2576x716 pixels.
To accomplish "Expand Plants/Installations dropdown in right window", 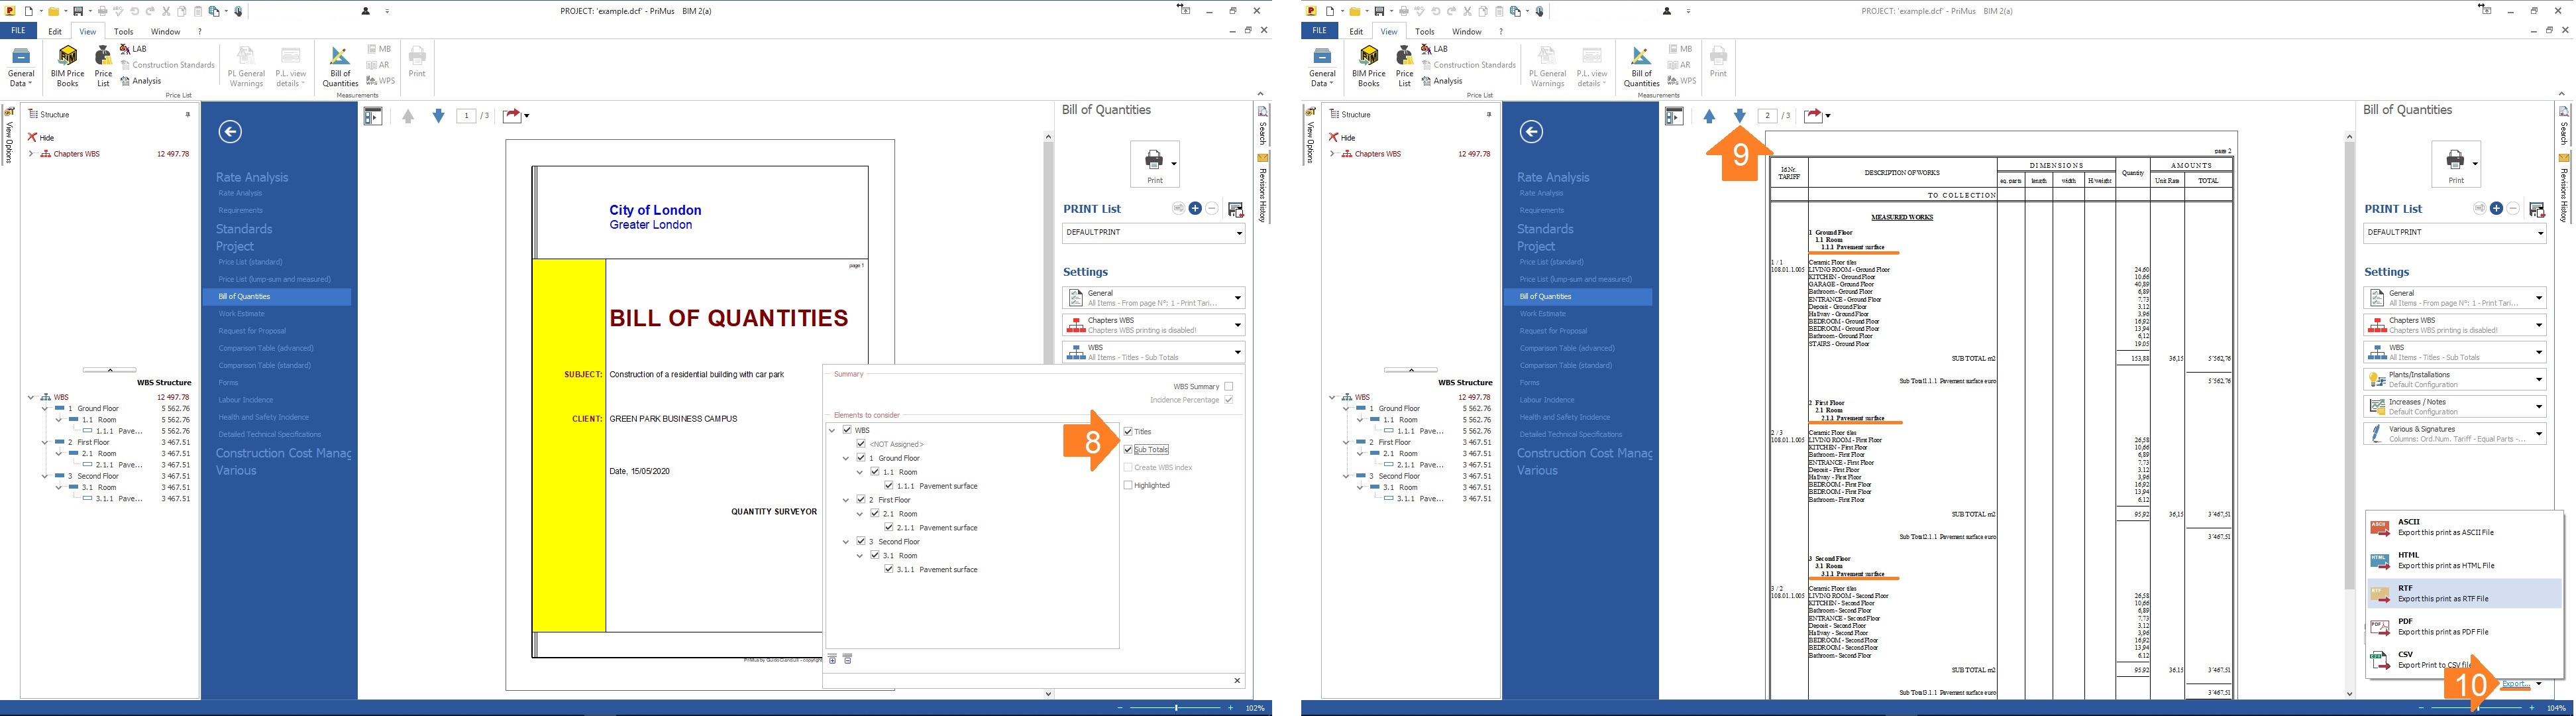I will [x=2539, y=379].
